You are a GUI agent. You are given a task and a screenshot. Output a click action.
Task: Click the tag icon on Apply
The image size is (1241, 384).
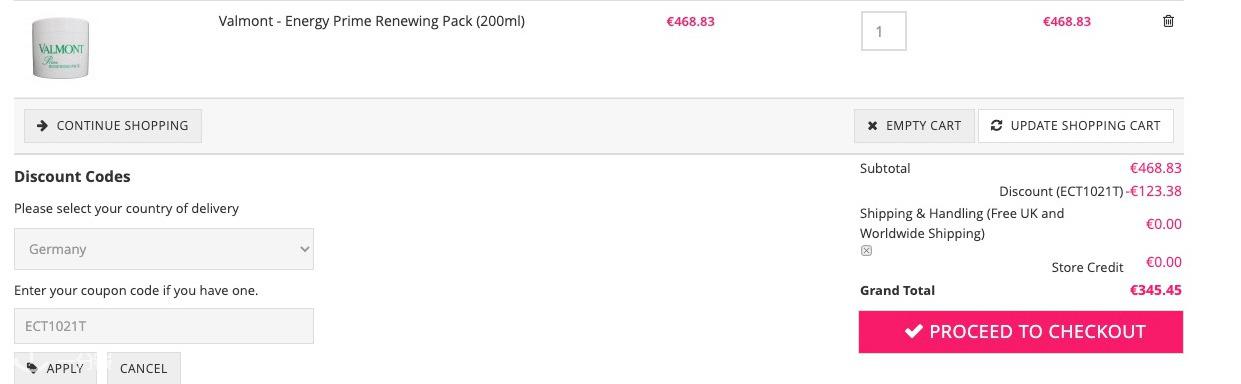33,368
